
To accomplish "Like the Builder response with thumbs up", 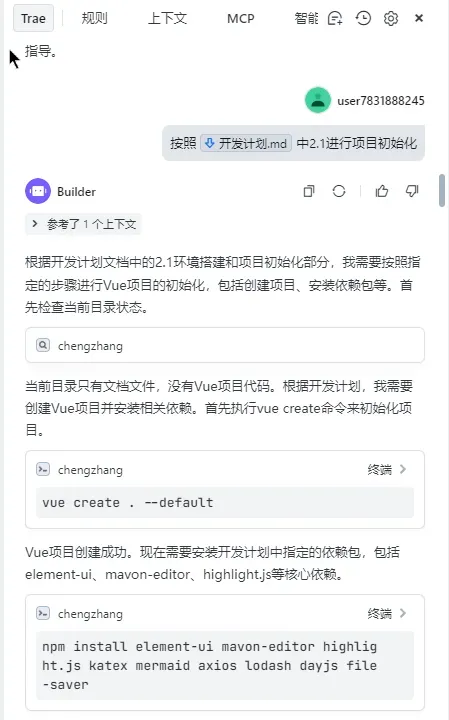I will coord(382,191).
